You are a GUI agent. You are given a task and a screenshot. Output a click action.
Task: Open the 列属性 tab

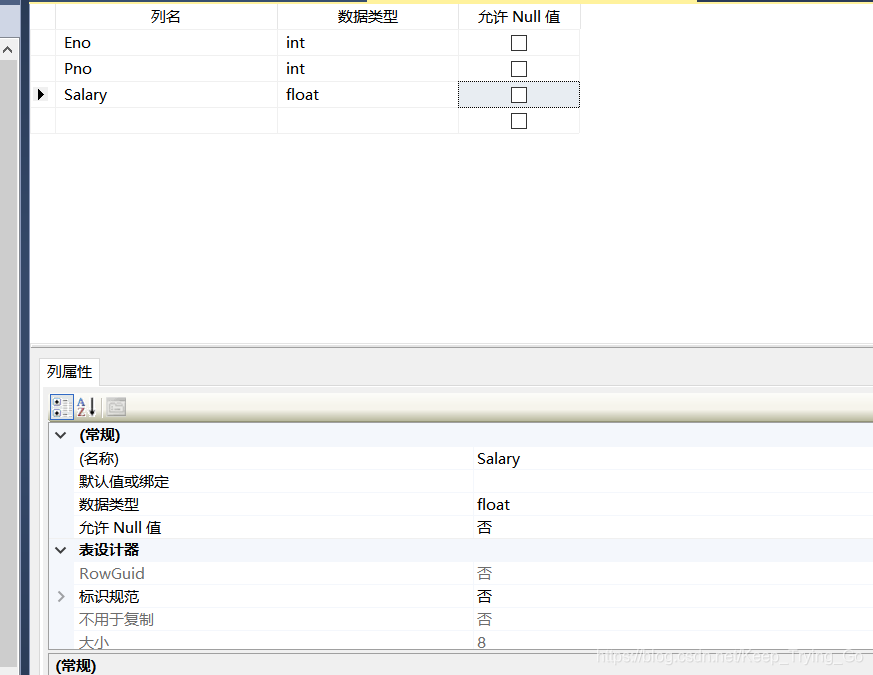(70, 372)
